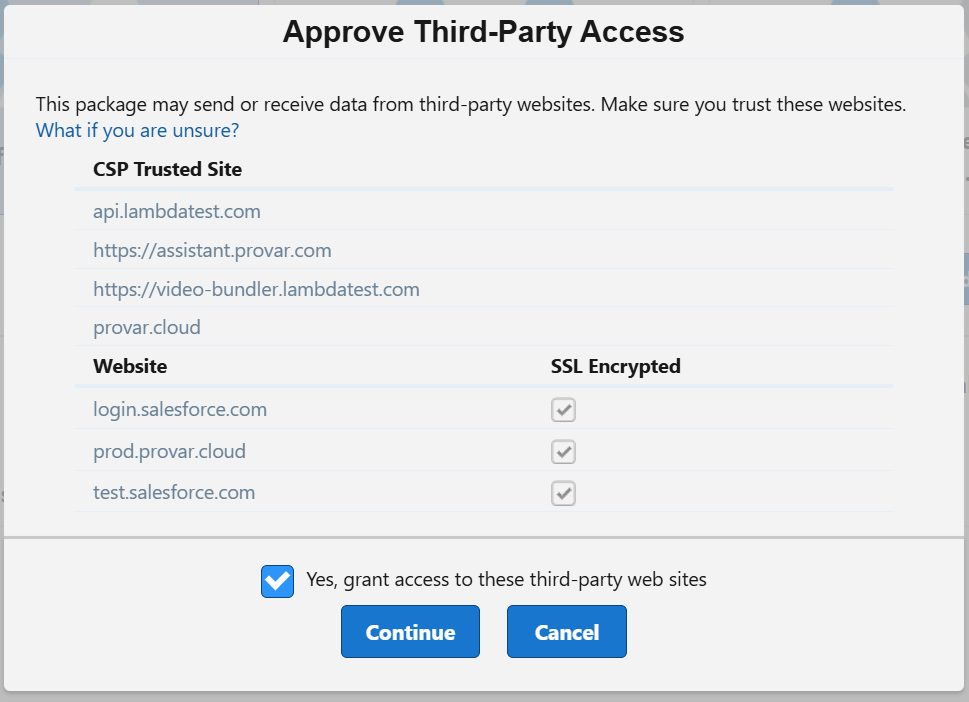Click the Continue button

pyautogui.click(x=410, y=632)
